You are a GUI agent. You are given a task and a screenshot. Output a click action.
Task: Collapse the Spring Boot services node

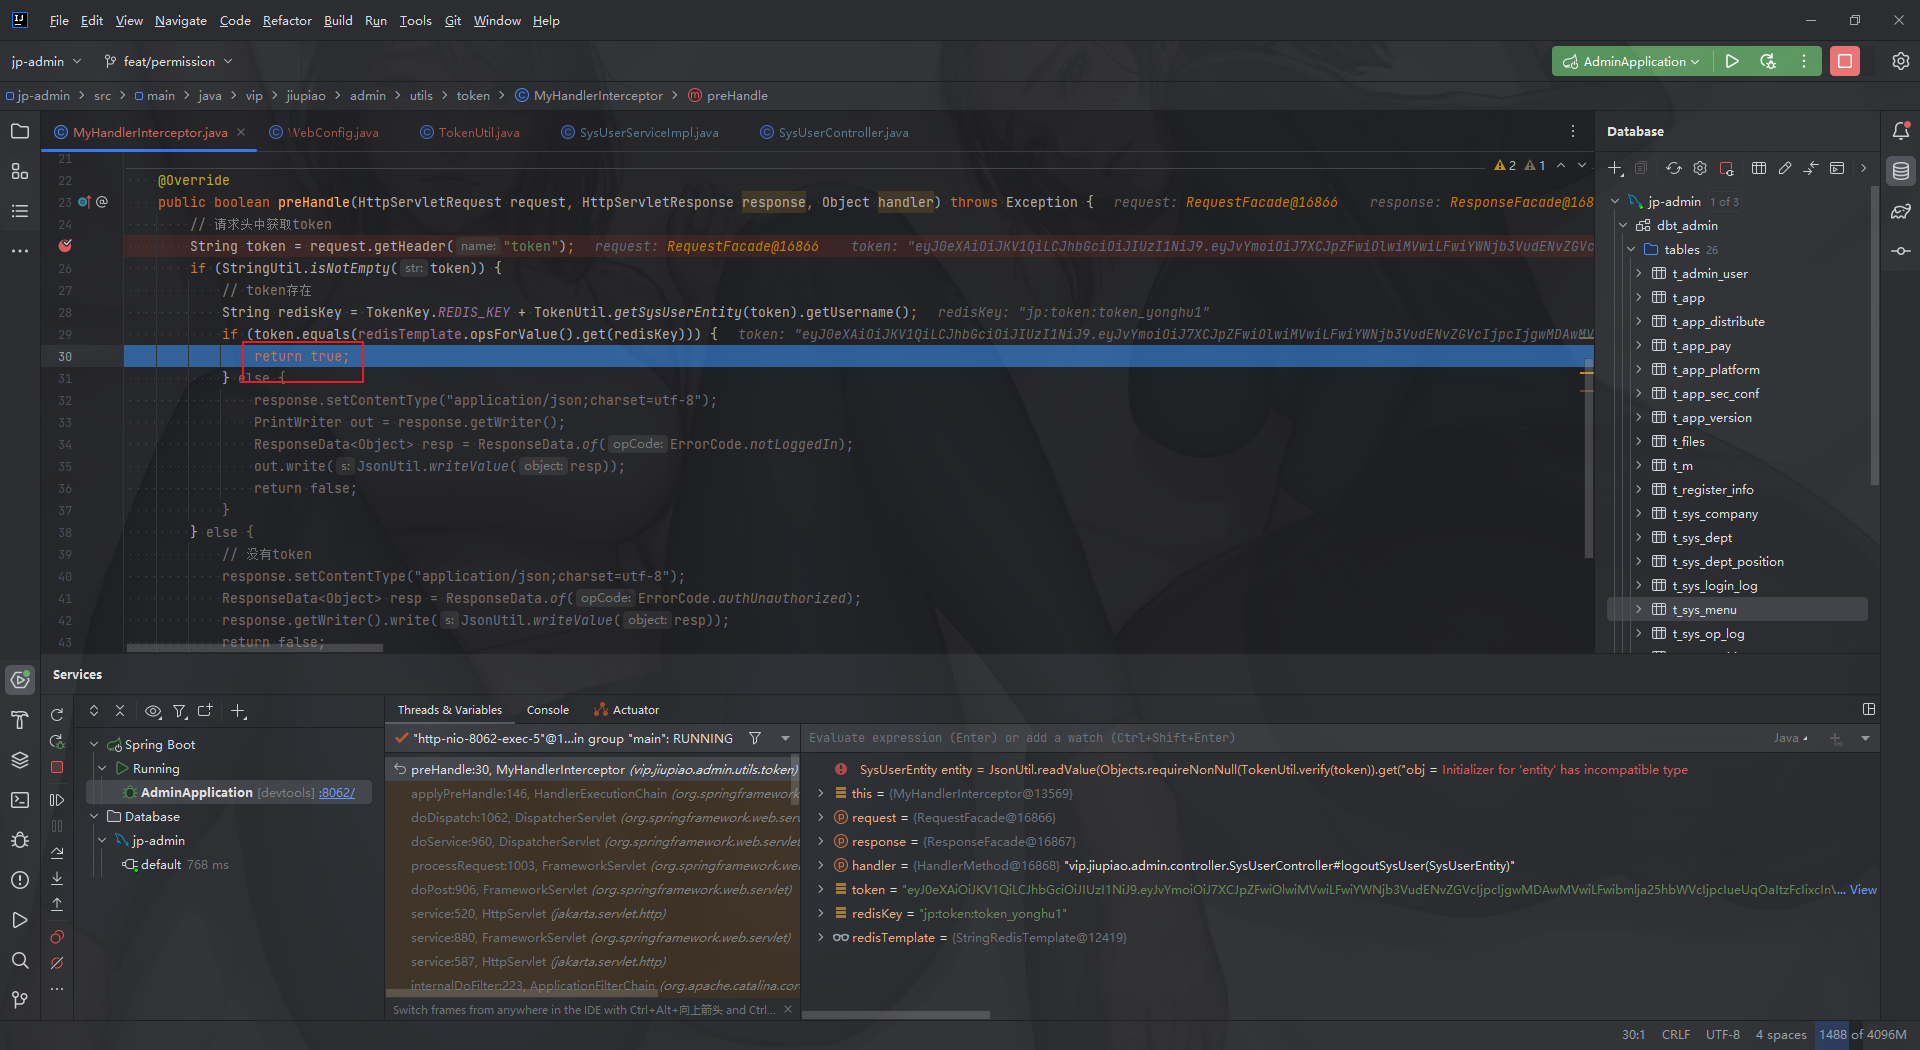(x=94, y=744)
